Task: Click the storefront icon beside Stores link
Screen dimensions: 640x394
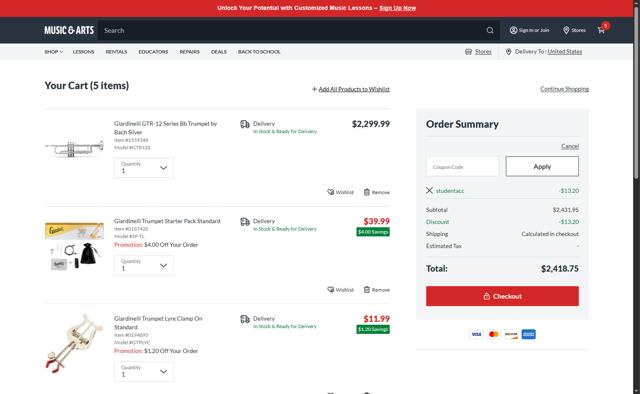Action: click(x=468, y=52)
